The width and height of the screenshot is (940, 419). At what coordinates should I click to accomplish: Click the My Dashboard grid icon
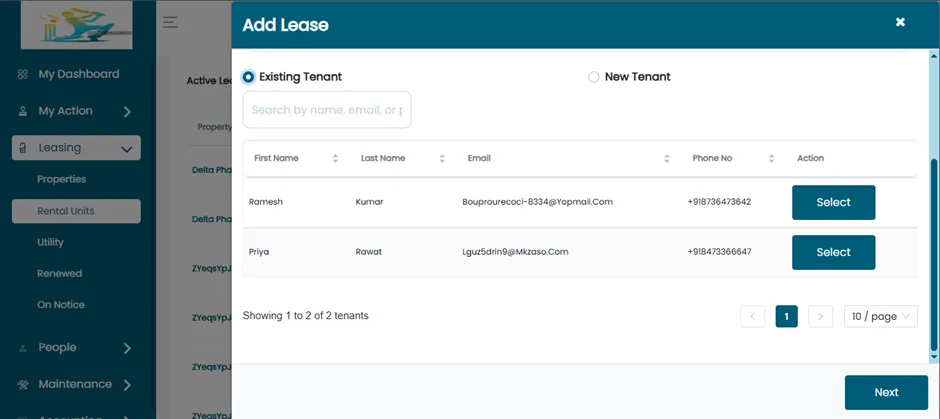point(23,74)
